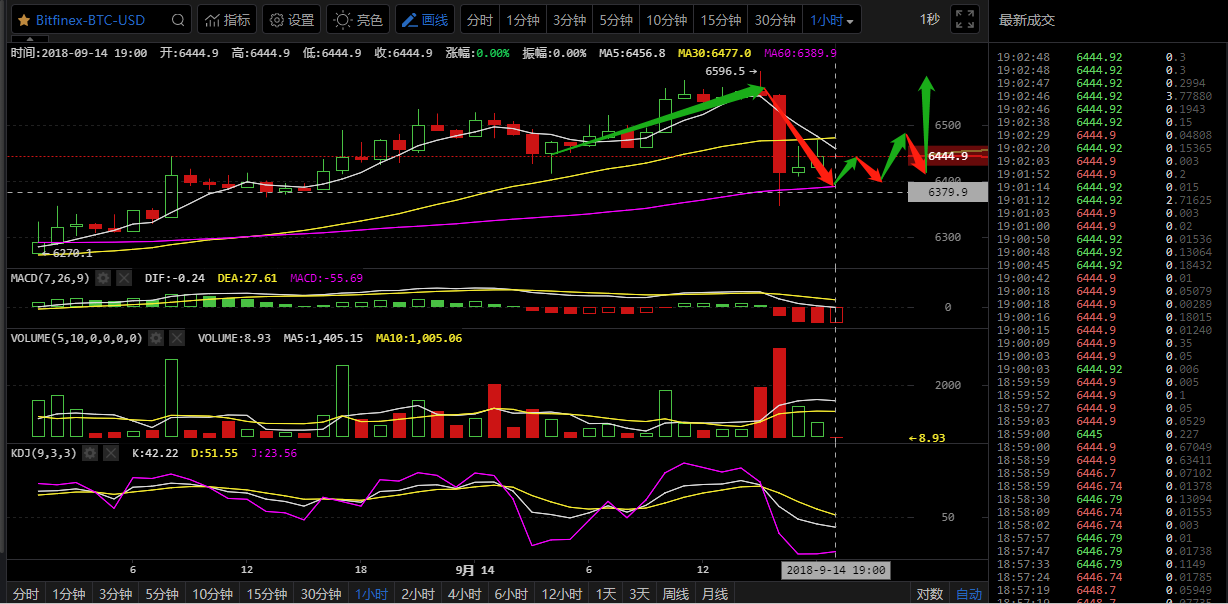Open KDJ(9,3,3) indicator settings gear

tap(89, 453)
